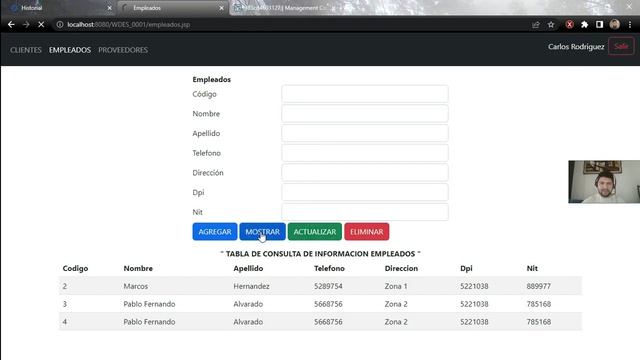
Task: Open the EMPLEADOS nav item
Action: (x=70, y=50)
